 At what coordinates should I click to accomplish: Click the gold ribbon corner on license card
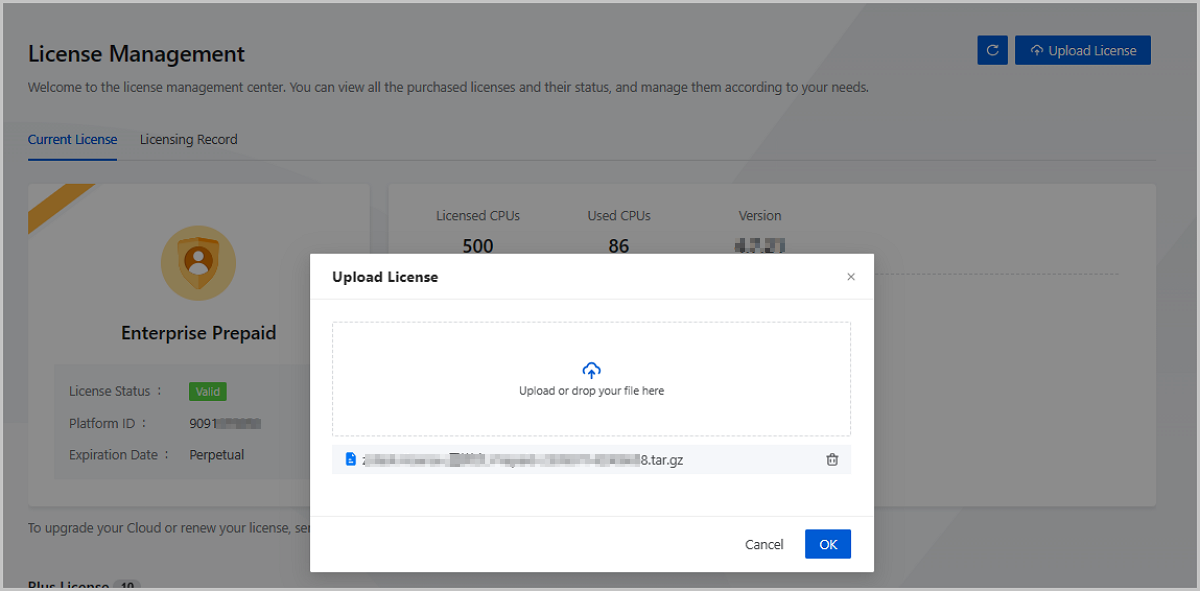(x=56, y=205)
